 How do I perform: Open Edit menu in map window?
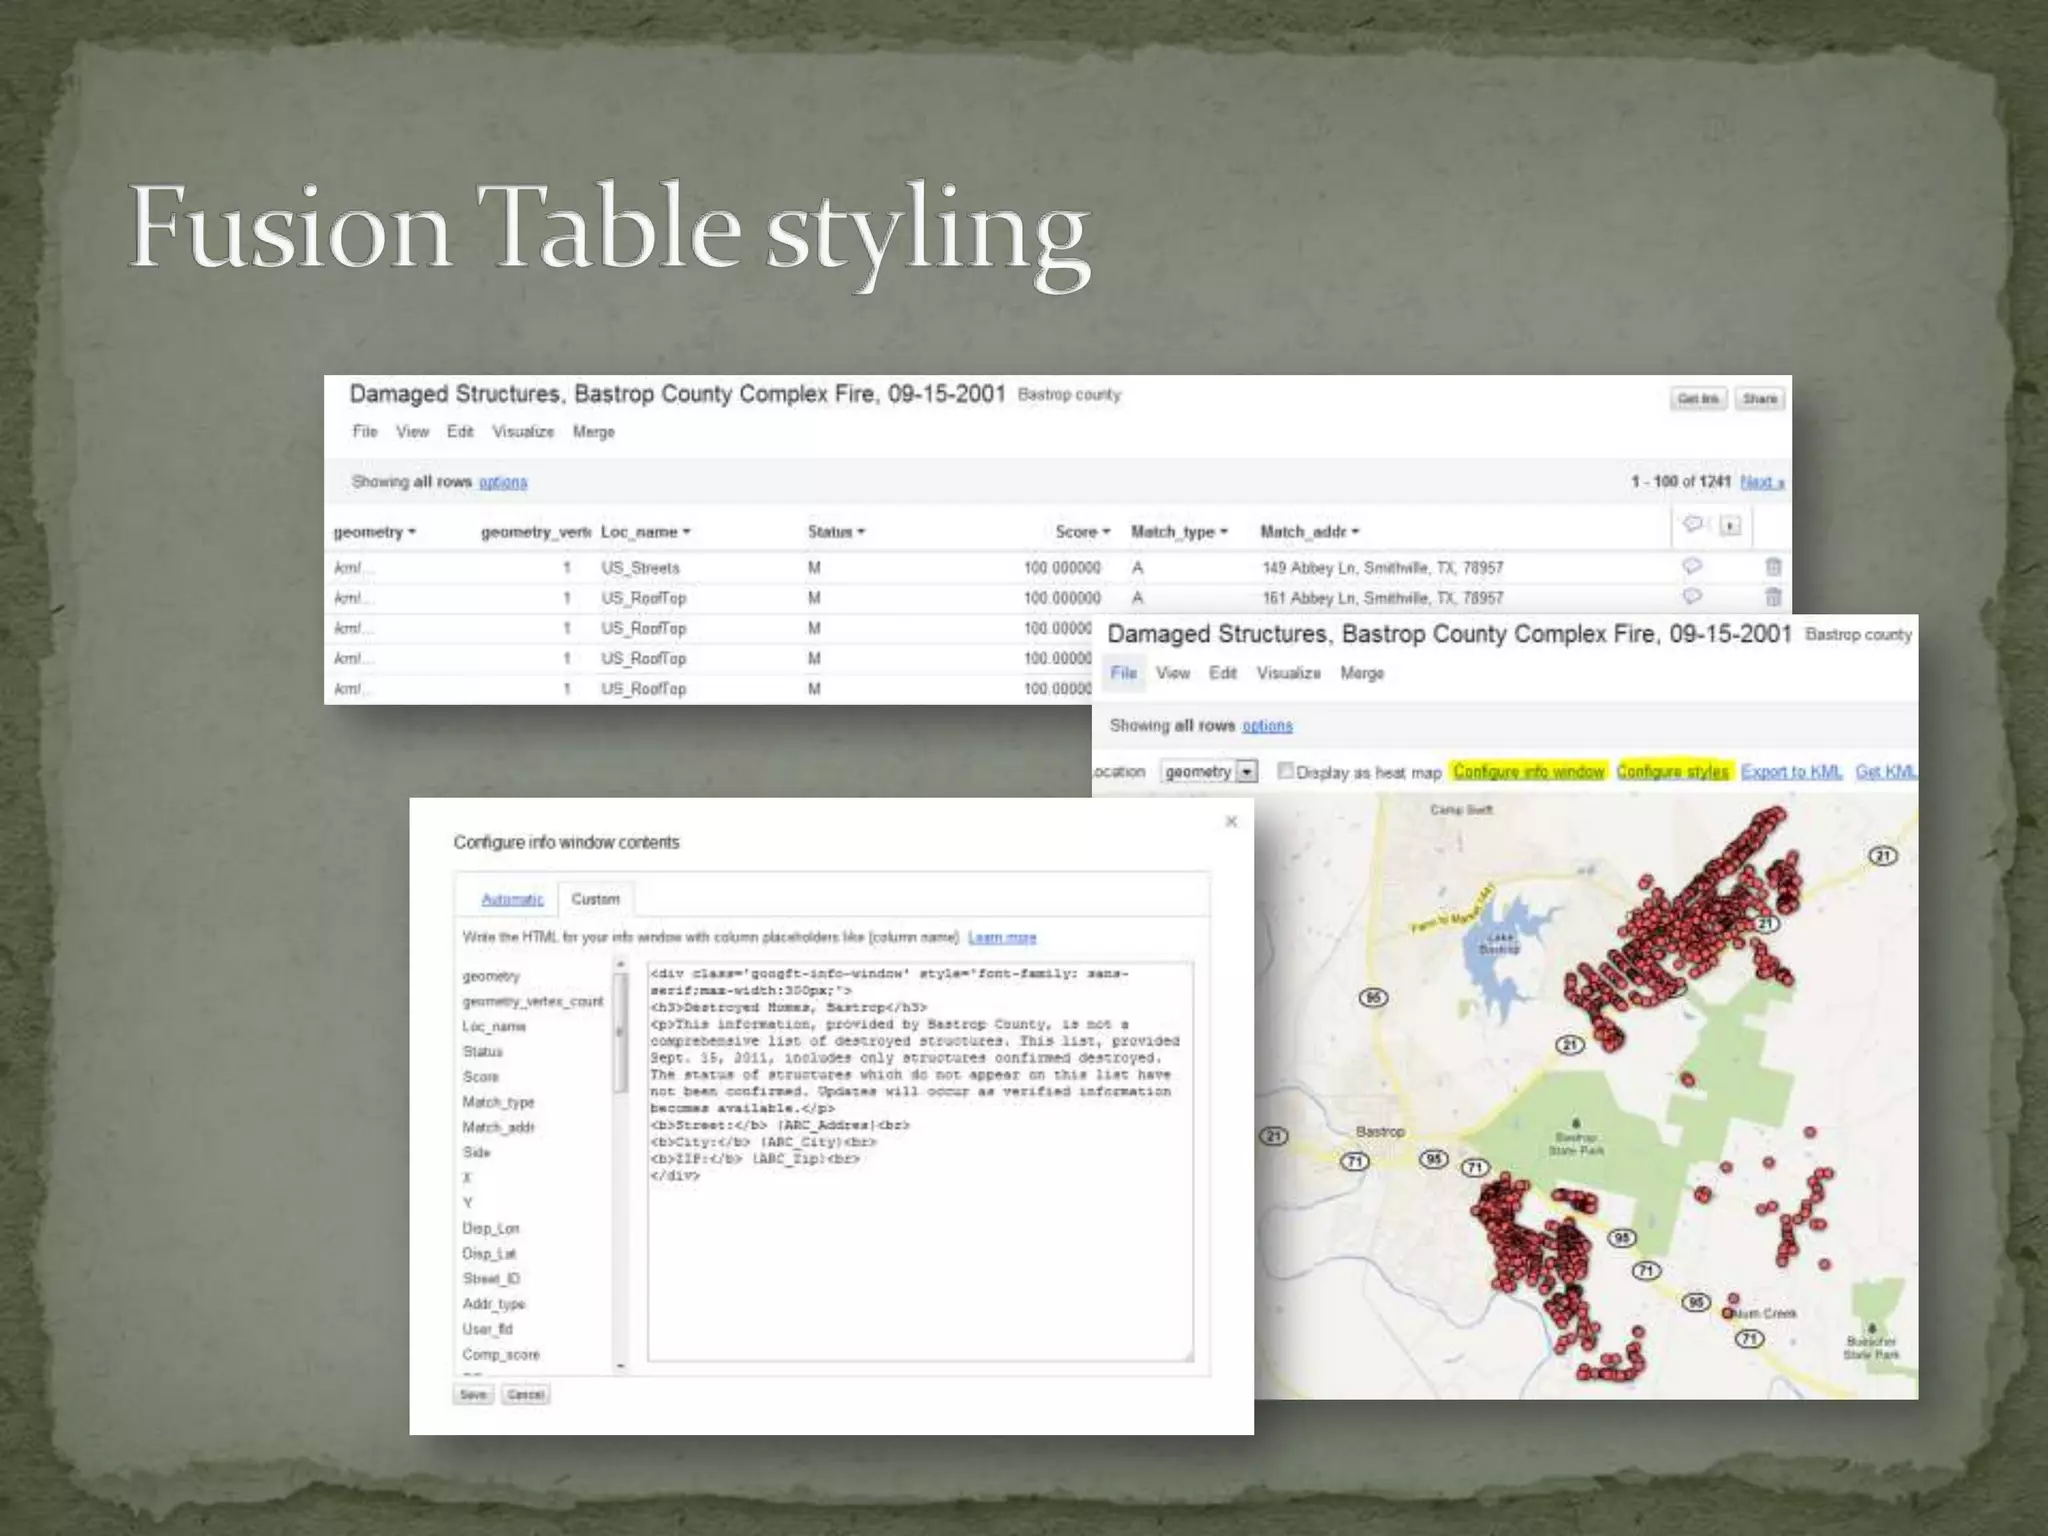pos(1223,673)
